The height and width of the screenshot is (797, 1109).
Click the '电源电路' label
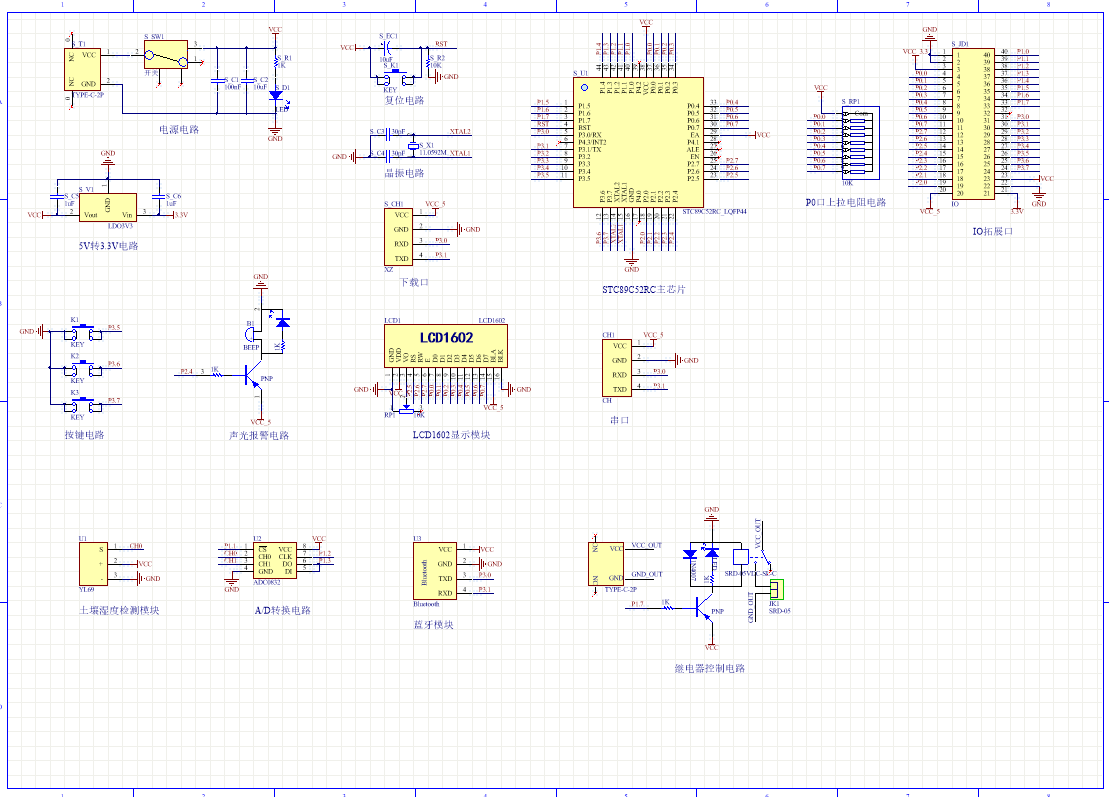click(x=179, y=129)
